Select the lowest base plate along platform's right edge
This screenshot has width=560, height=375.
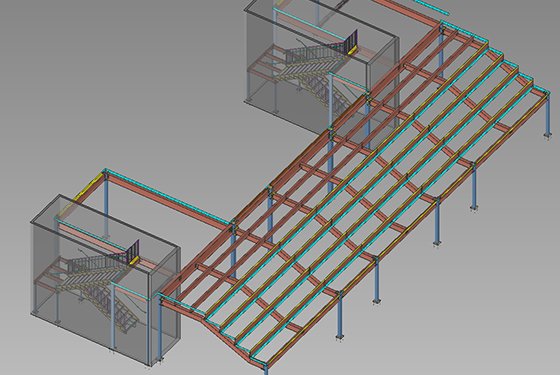pyautogui.click(x=340, y=336)
